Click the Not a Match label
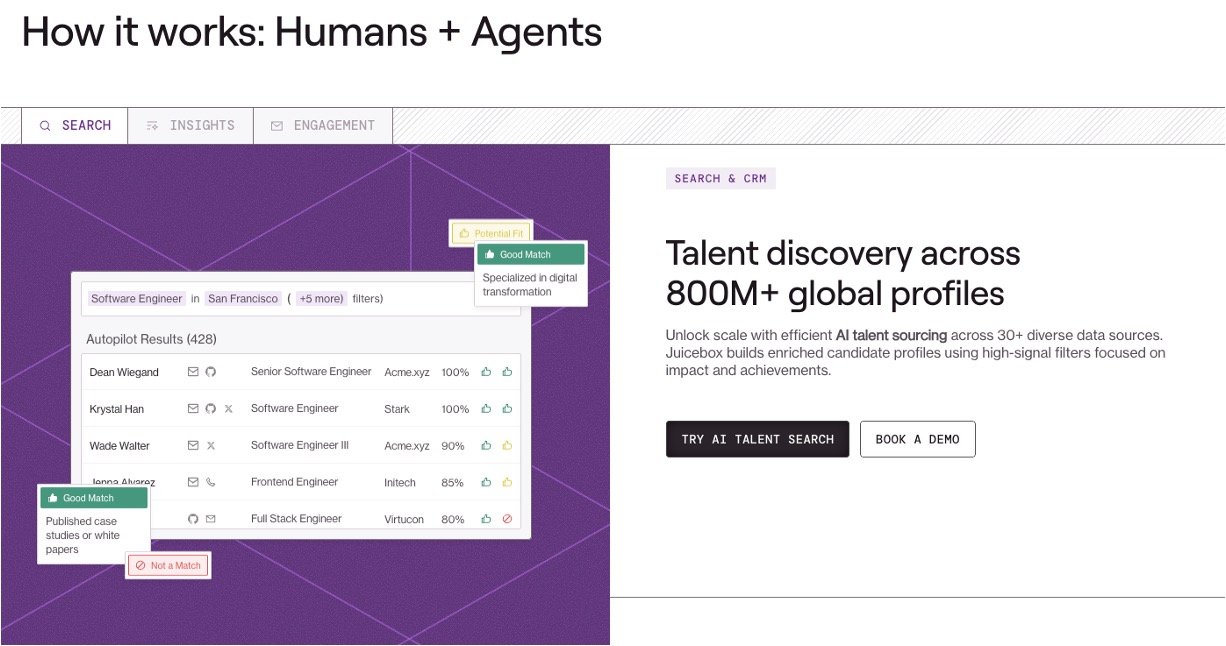This screenshot has height=646, width=1226. pos(168,566)
